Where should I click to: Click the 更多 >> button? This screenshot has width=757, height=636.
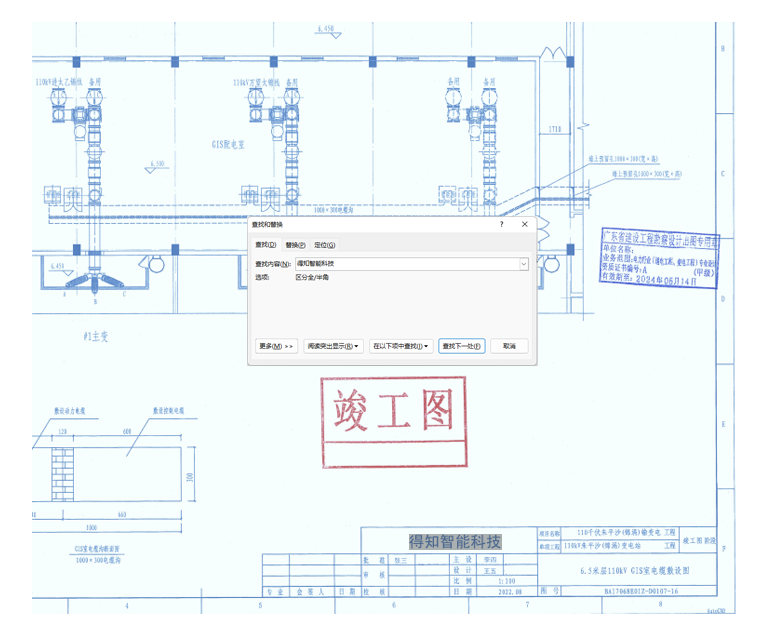pyautogui.click(x=276, y=346)
